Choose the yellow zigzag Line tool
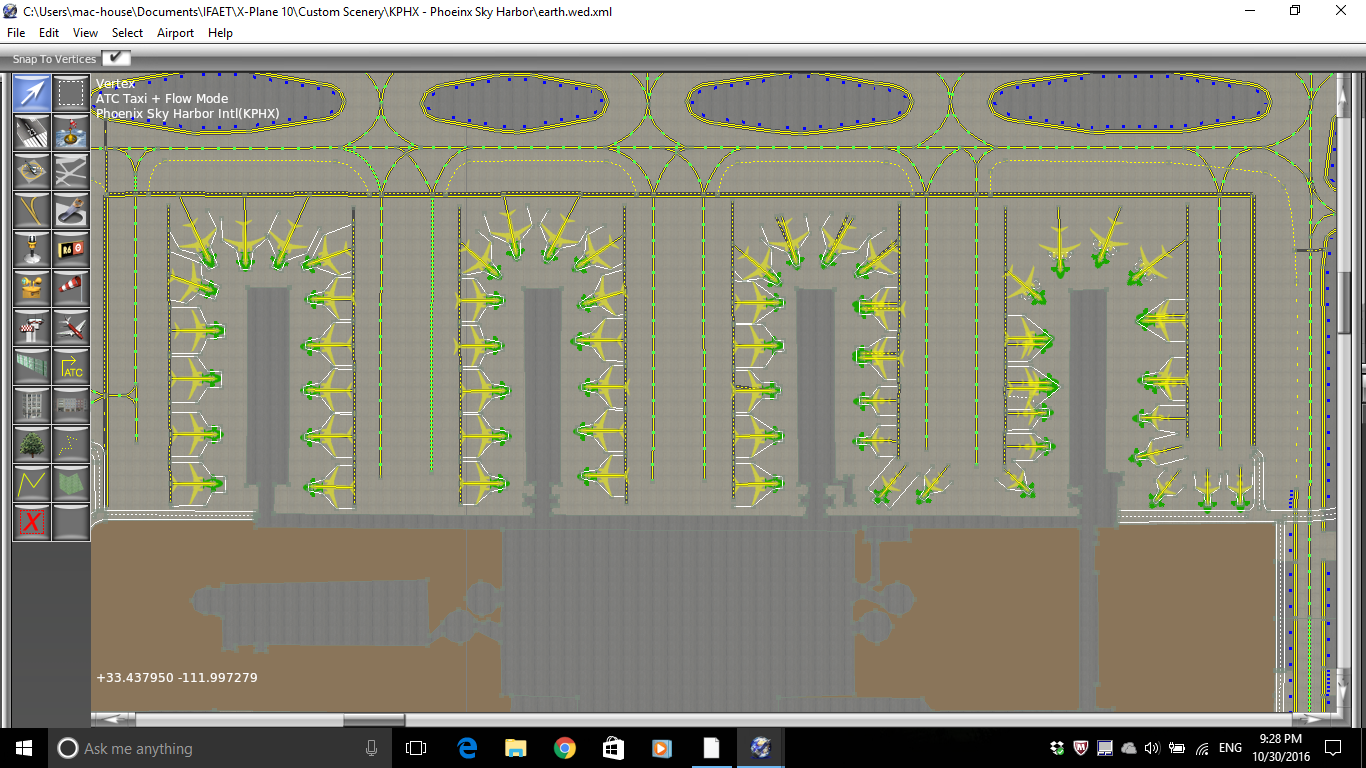 [x=32, y=483]
